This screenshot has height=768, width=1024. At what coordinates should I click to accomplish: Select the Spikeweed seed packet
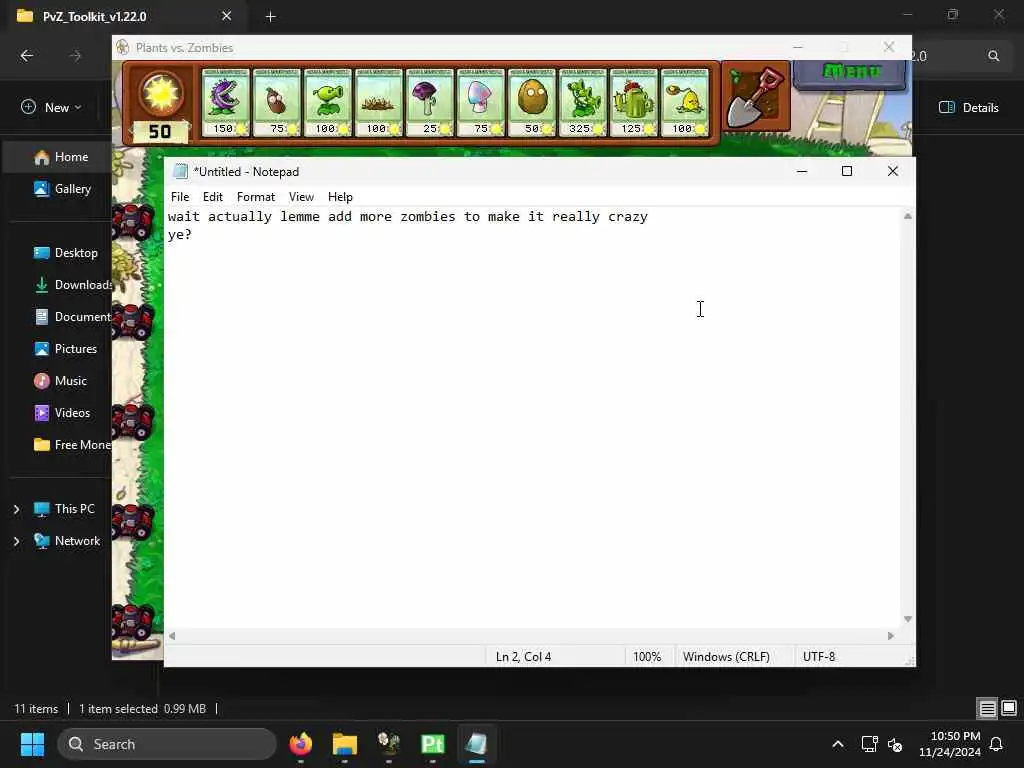pos(378,103)
